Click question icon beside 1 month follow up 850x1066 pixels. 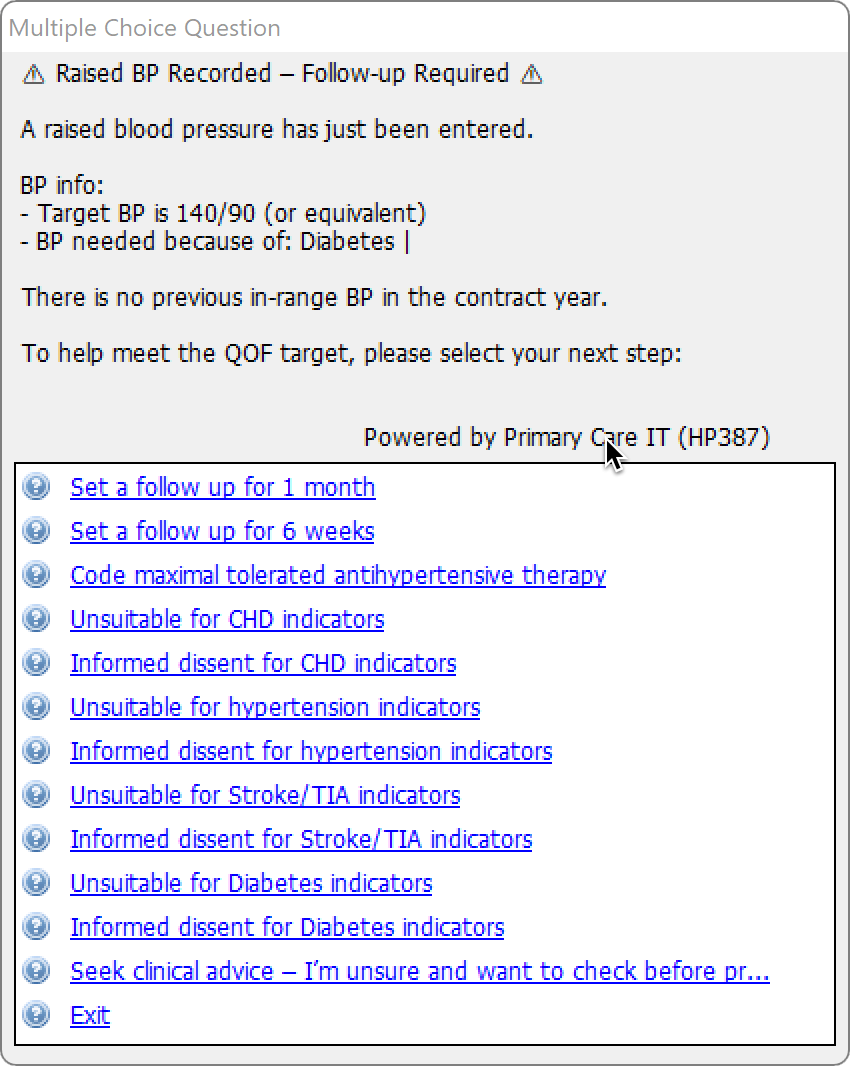click(x=36, y=487)
